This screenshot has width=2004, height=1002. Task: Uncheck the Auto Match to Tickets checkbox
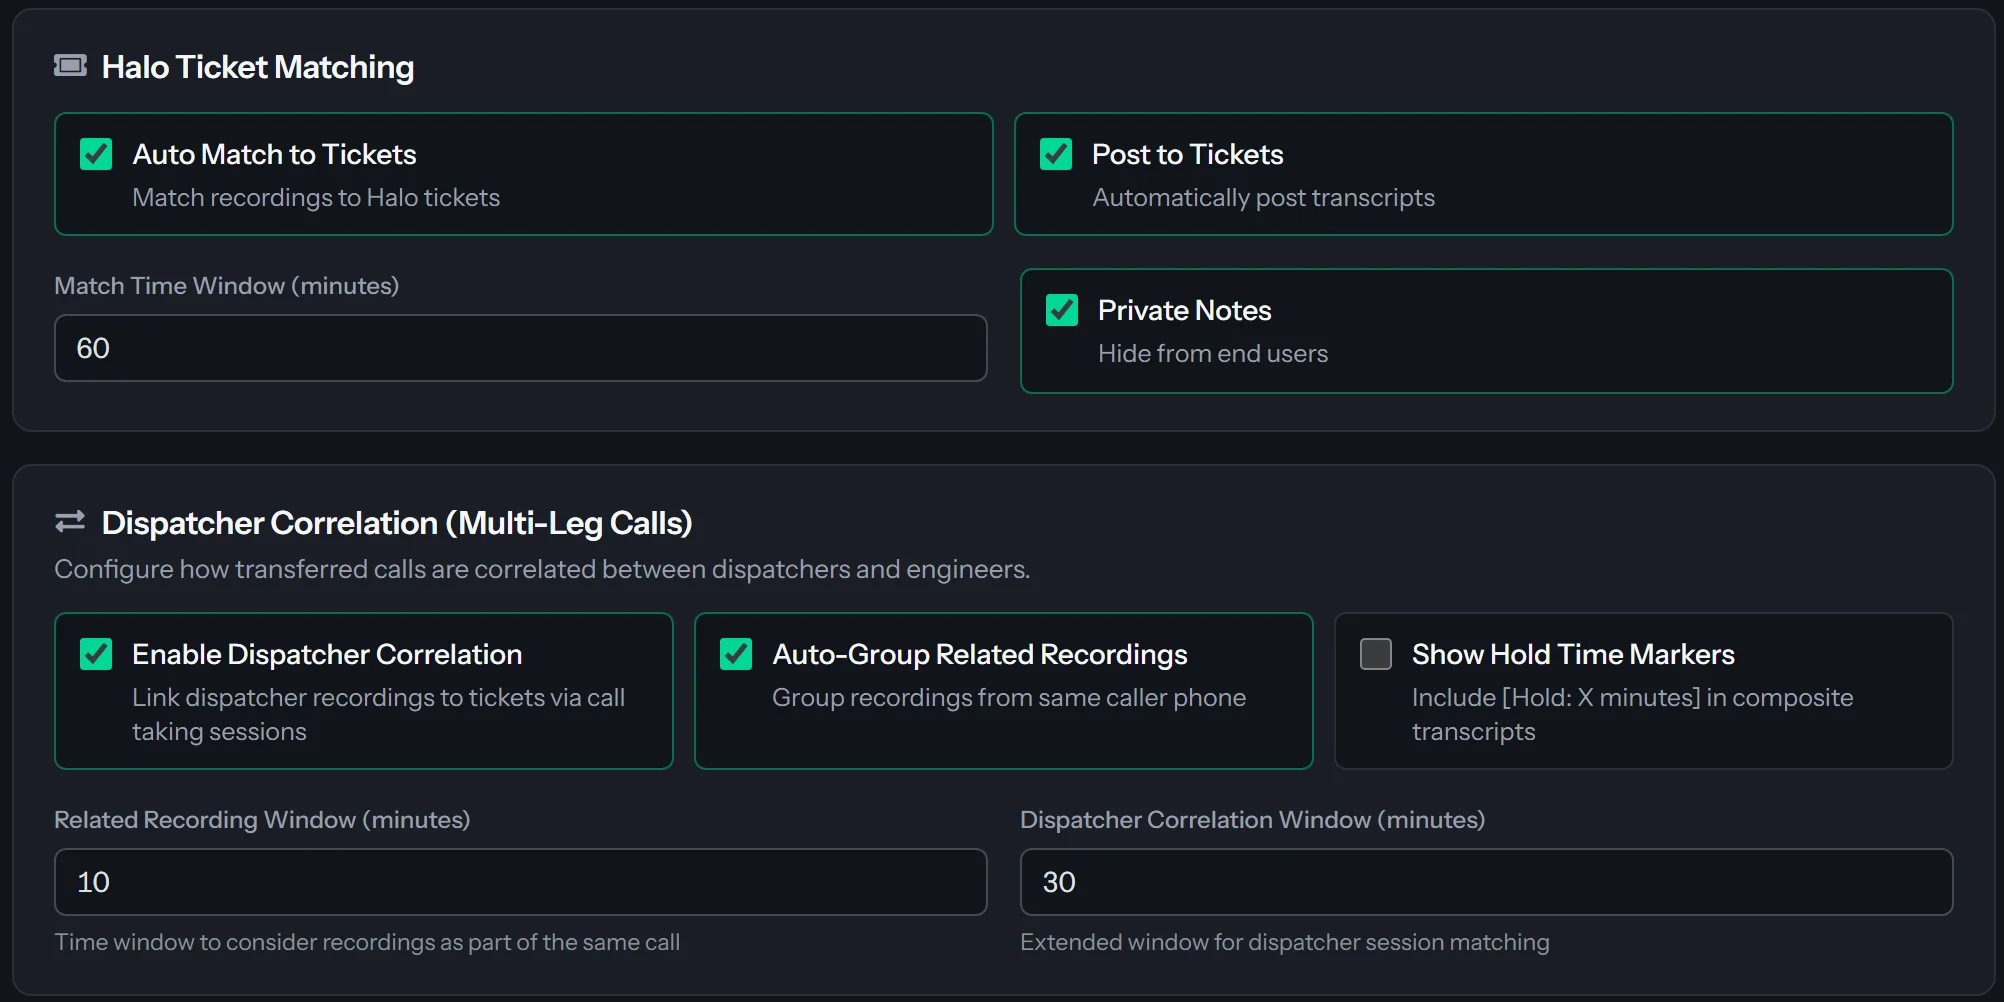click(96, 154)
